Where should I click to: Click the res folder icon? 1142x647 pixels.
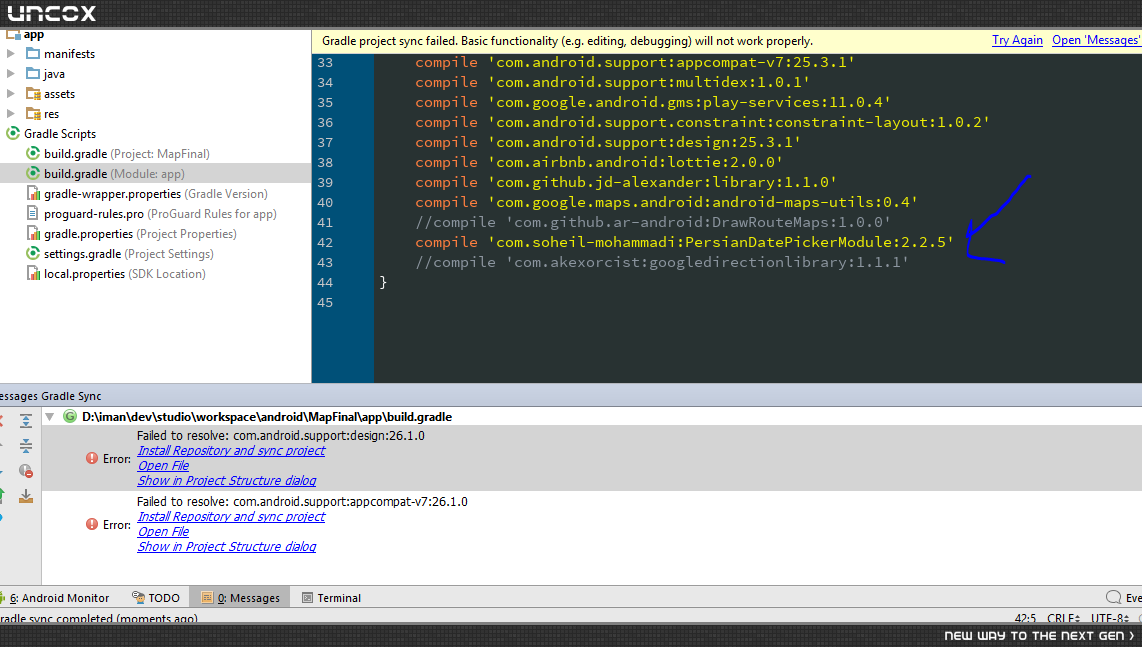(x=33, y=114)
